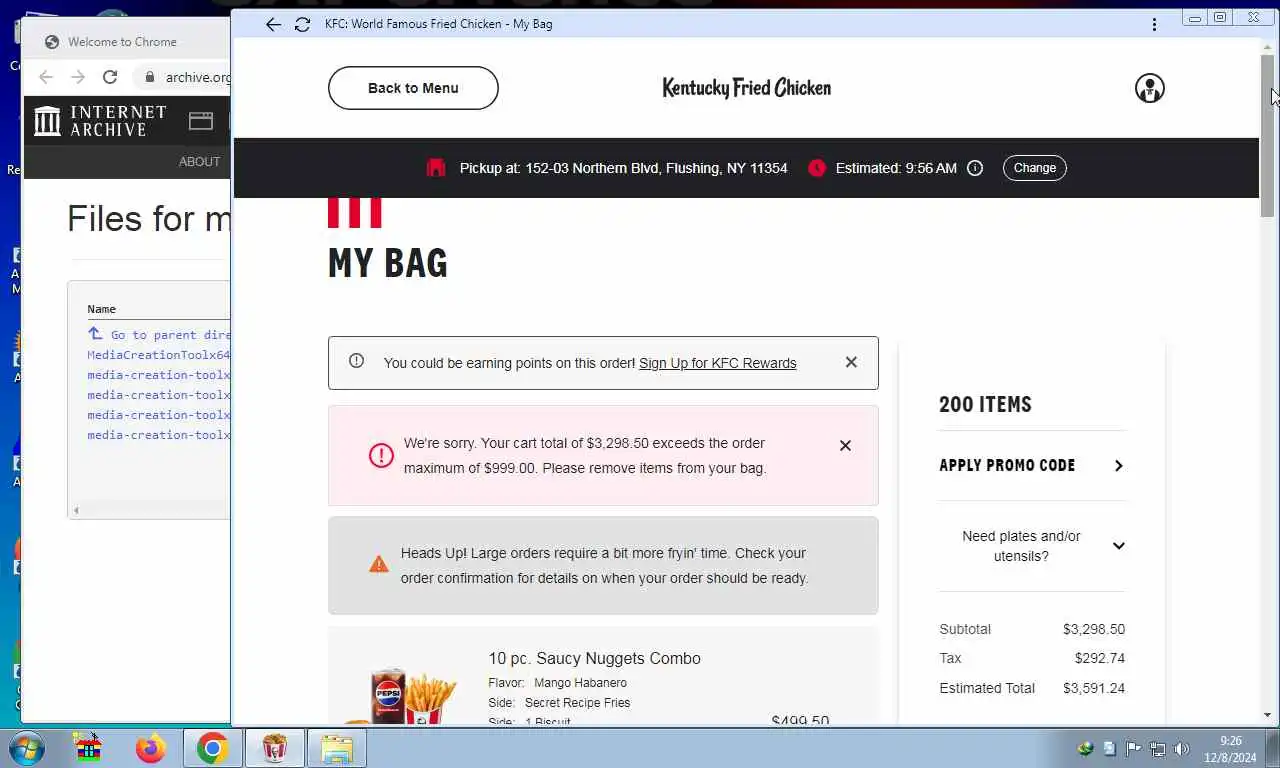Screen dimensions: 1280x768
Task: Launch Firefox from the taskbar
Action: [x=151, y=748]
